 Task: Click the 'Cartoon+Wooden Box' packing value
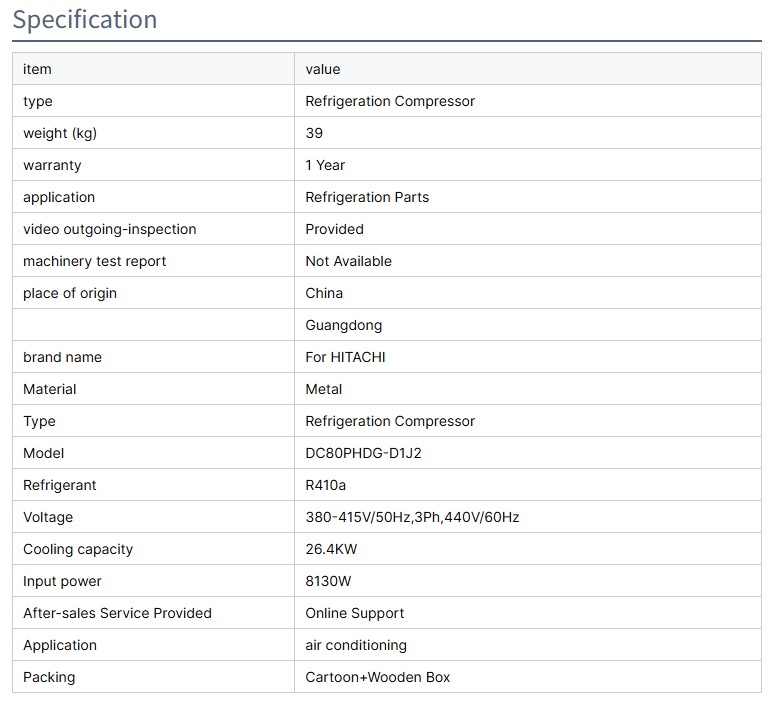tap(378, 677)
